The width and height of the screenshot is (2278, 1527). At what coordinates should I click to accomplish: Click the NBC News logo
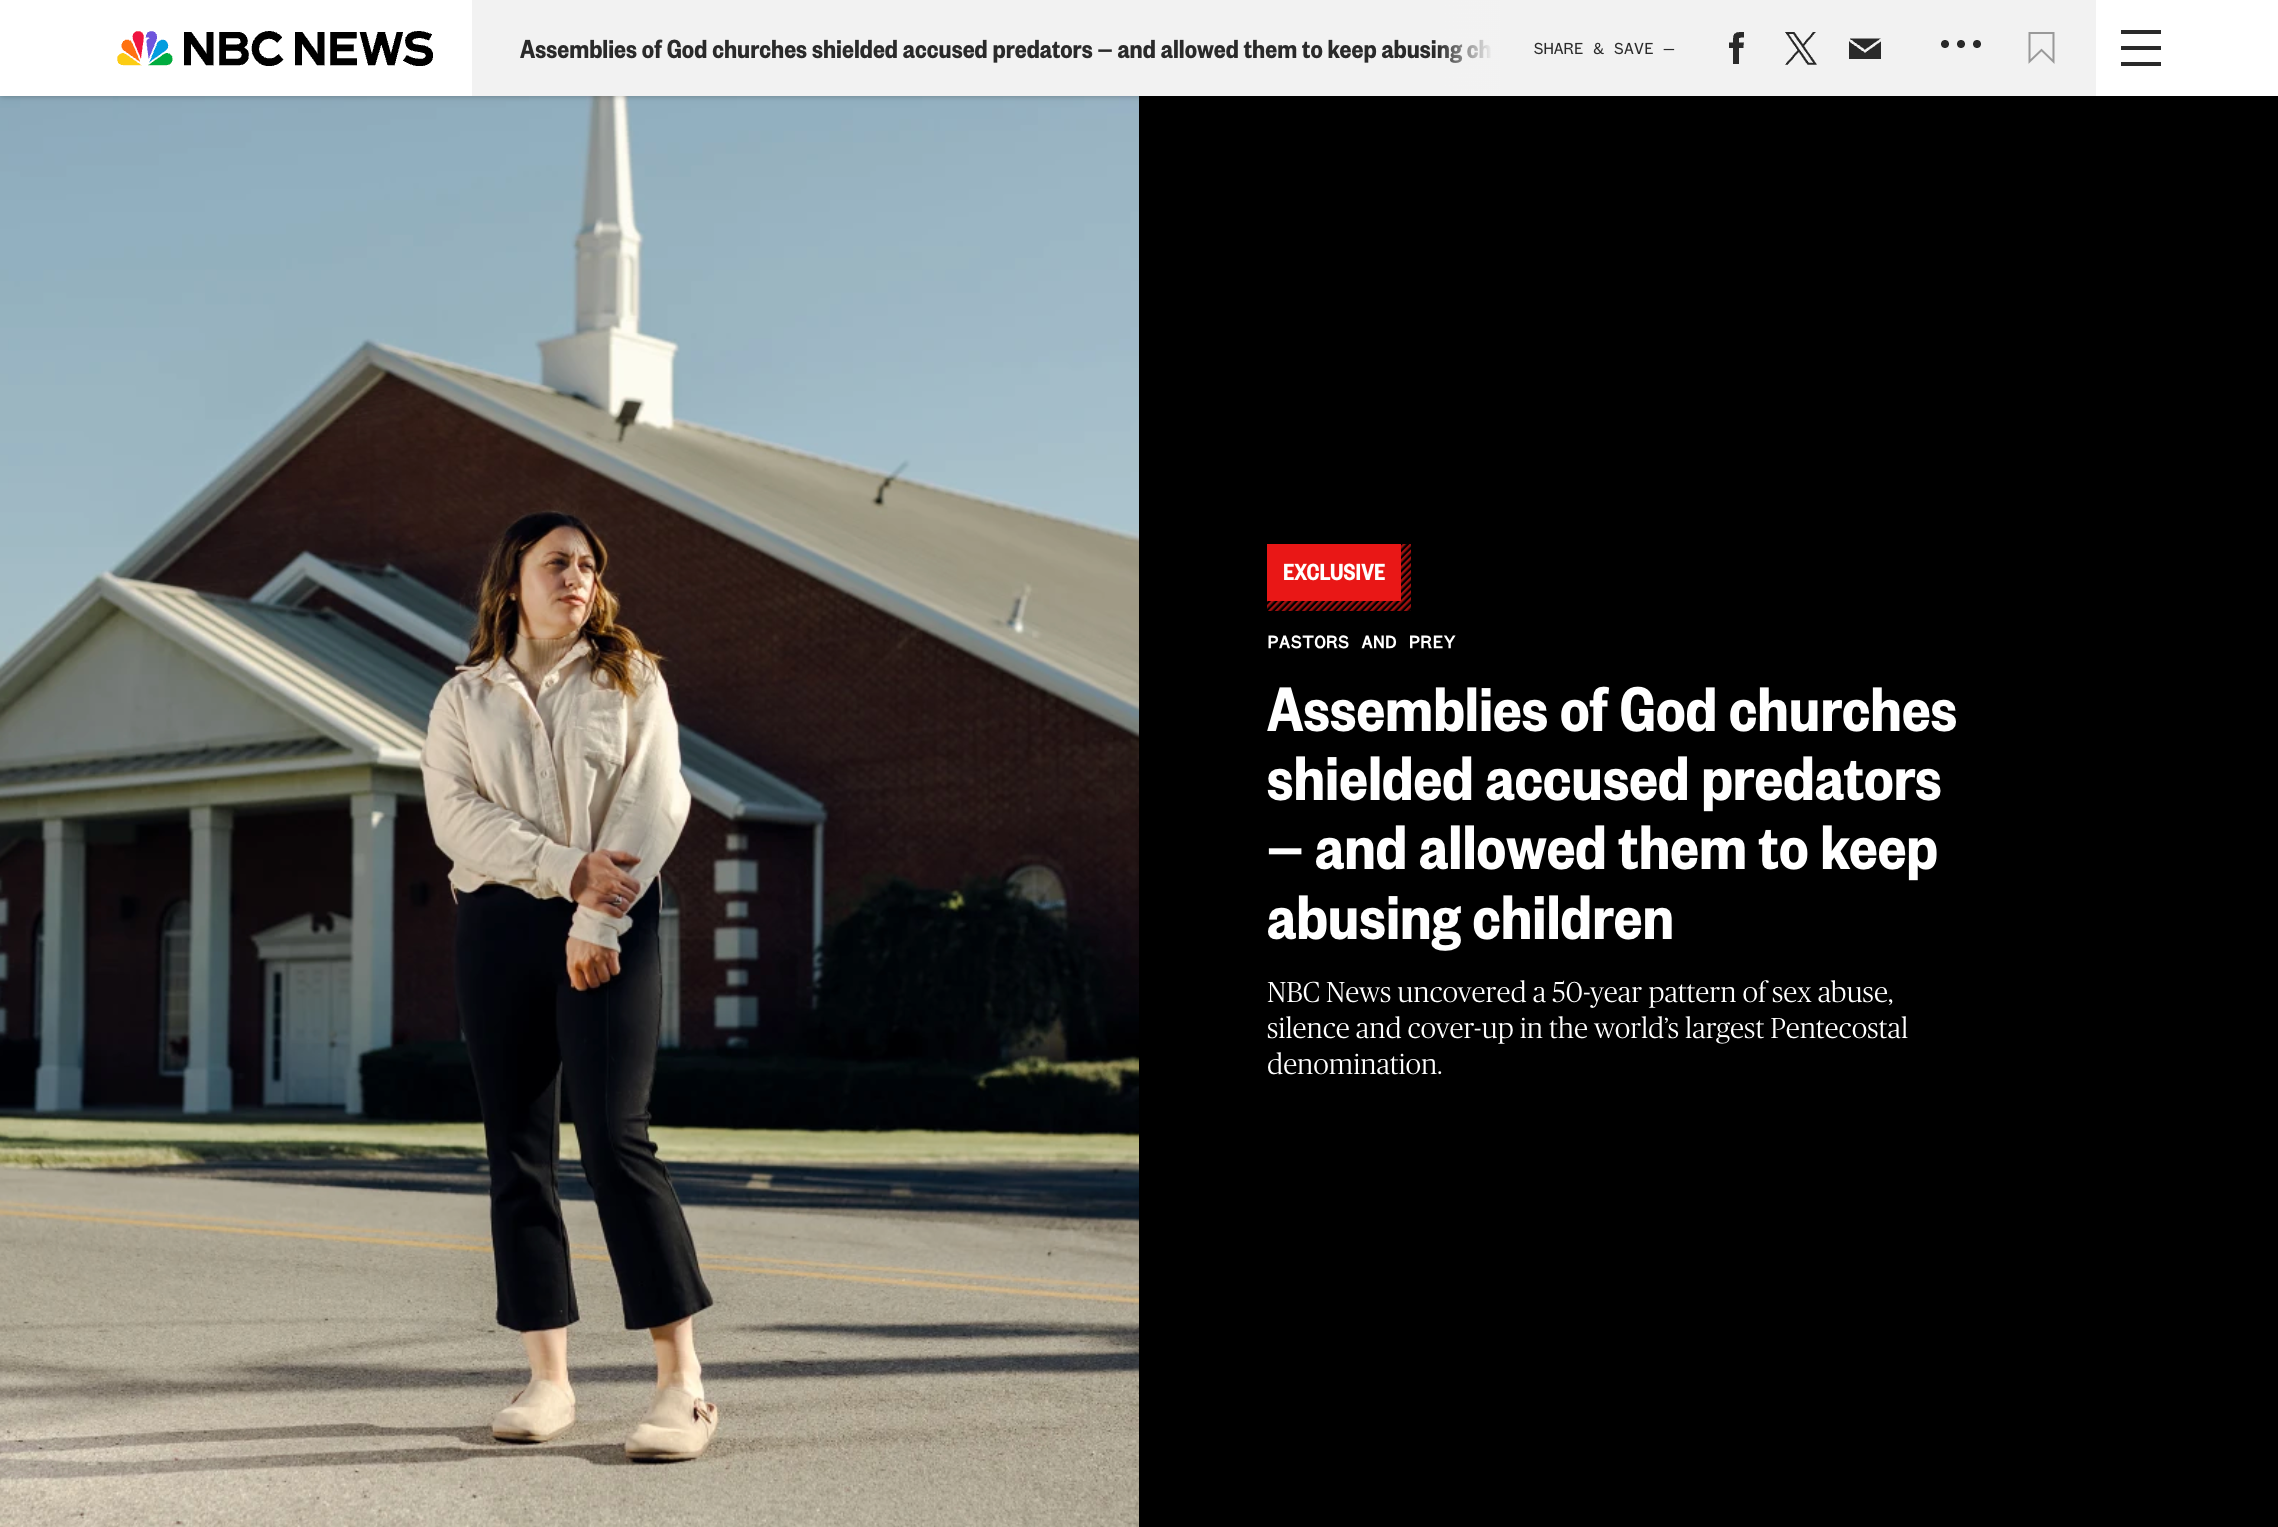[x=275, y=48]
